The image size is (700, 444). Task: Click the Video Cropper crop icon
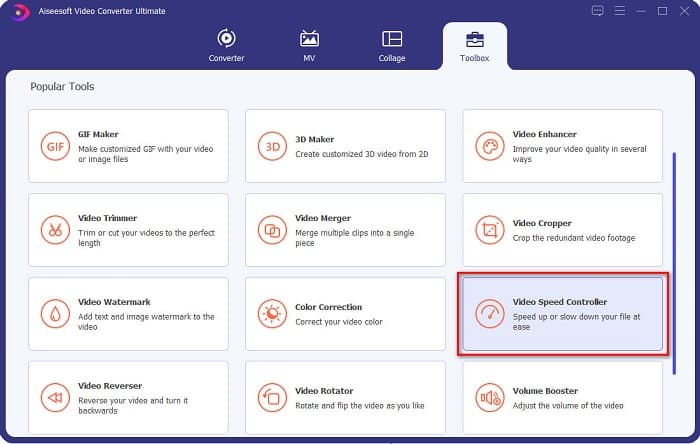click(490, 230)
